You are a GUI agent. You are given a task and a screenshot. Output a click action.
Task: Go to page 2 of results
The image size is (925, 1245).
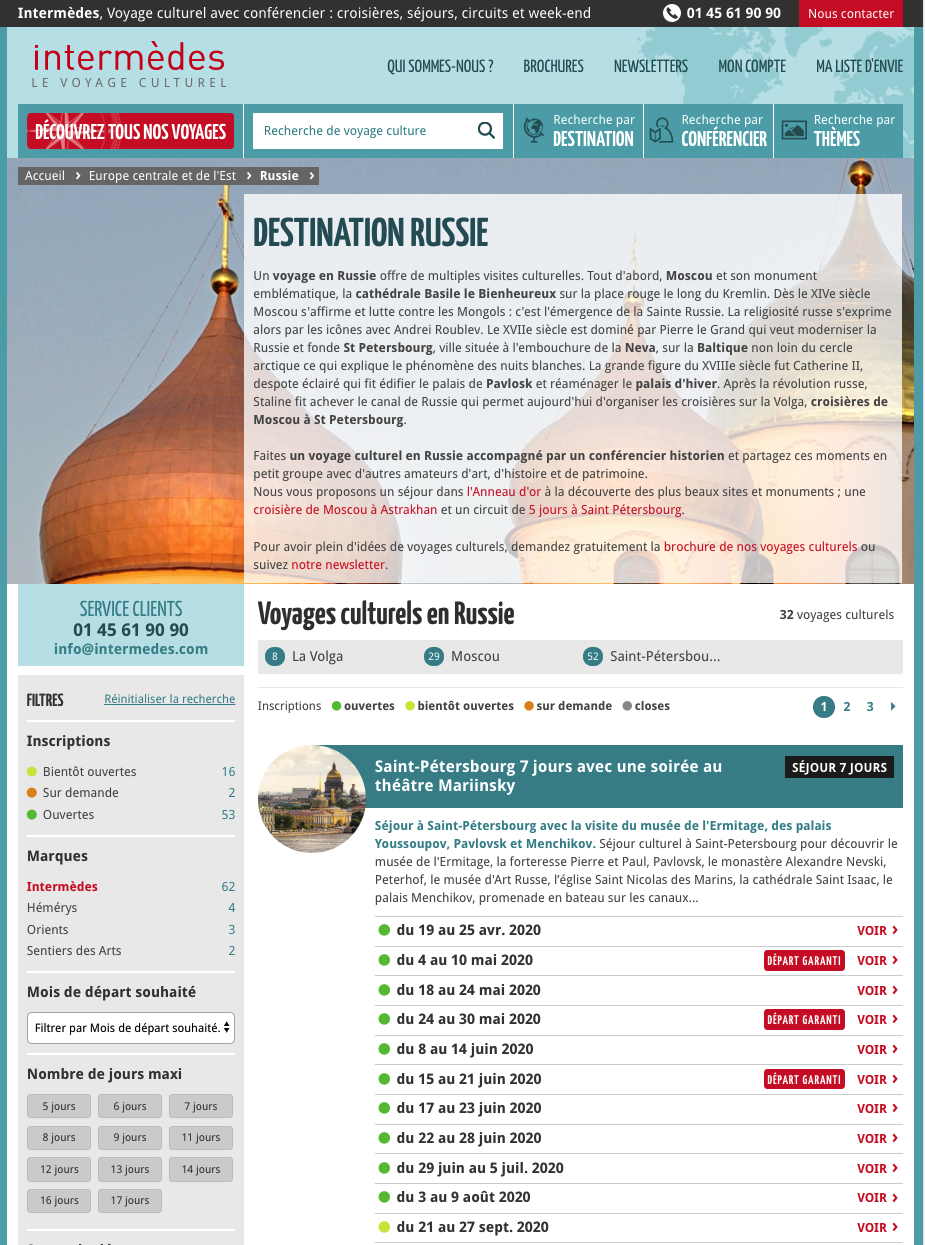click(x=846, y=706)
